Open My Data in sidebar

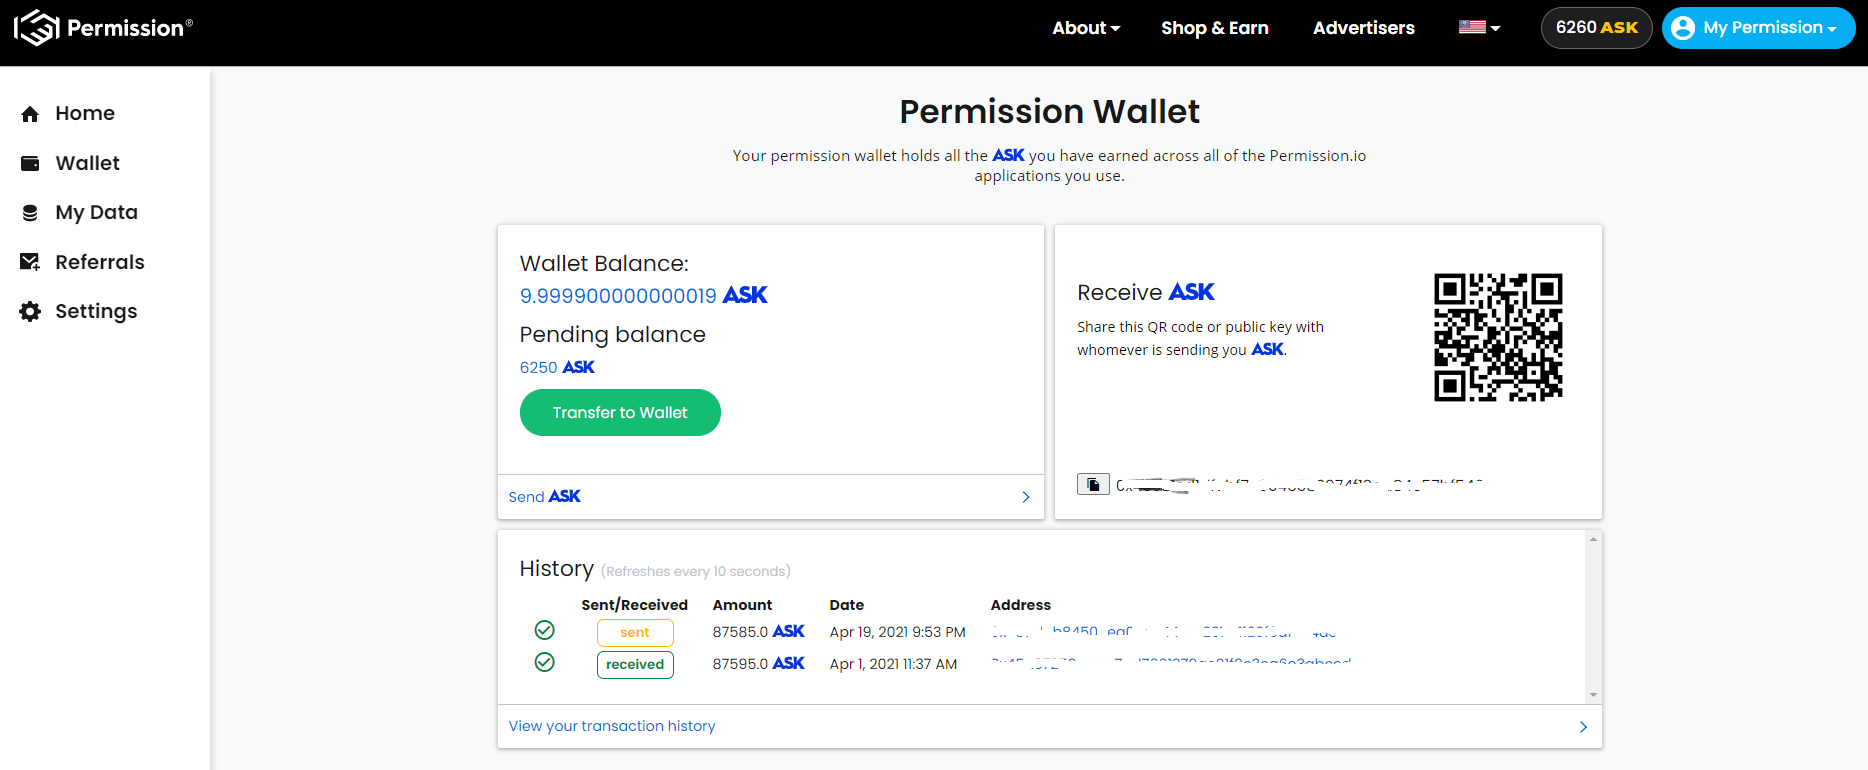97,213
